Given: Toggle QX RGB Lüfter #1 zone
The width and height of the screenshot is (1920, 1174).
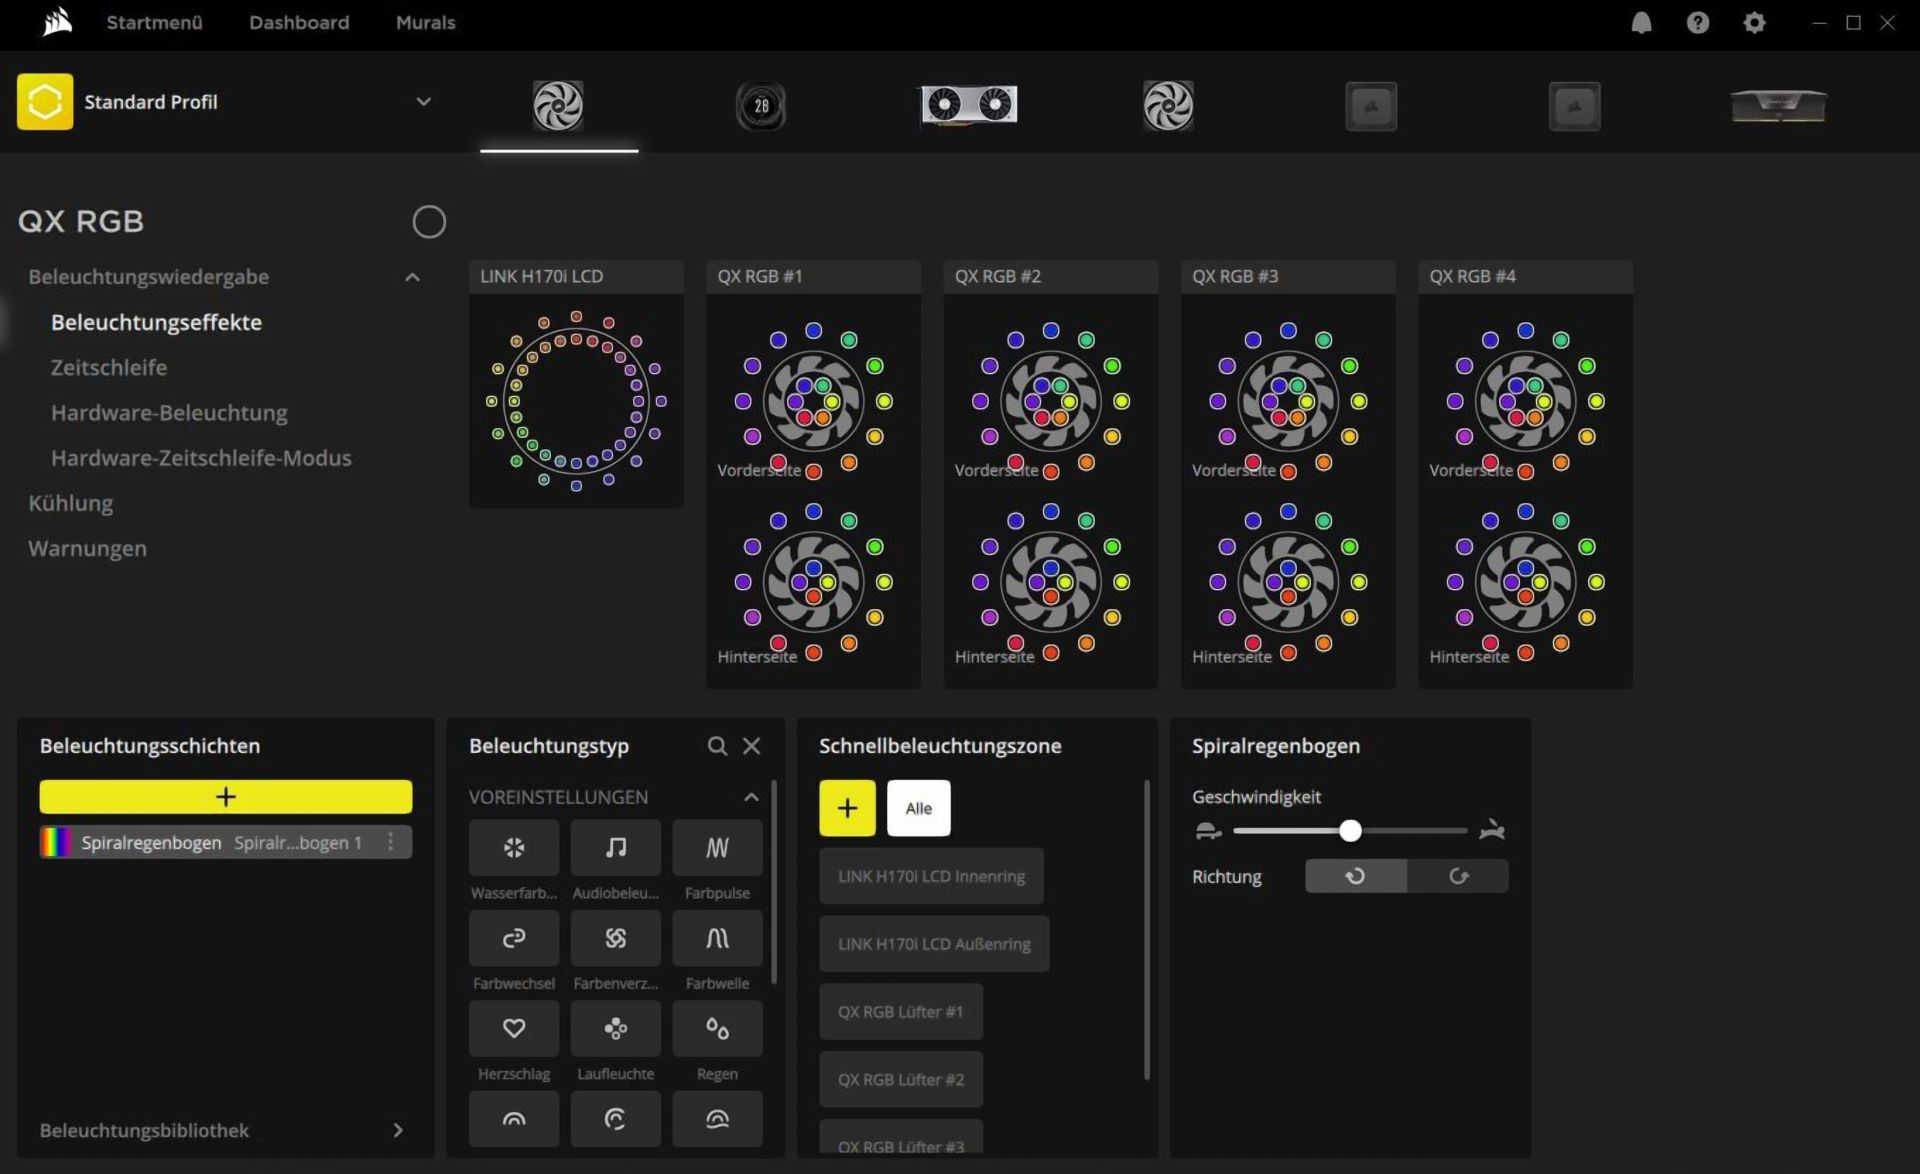Looking at the screenshot, I should click(x=901, y=1012).
